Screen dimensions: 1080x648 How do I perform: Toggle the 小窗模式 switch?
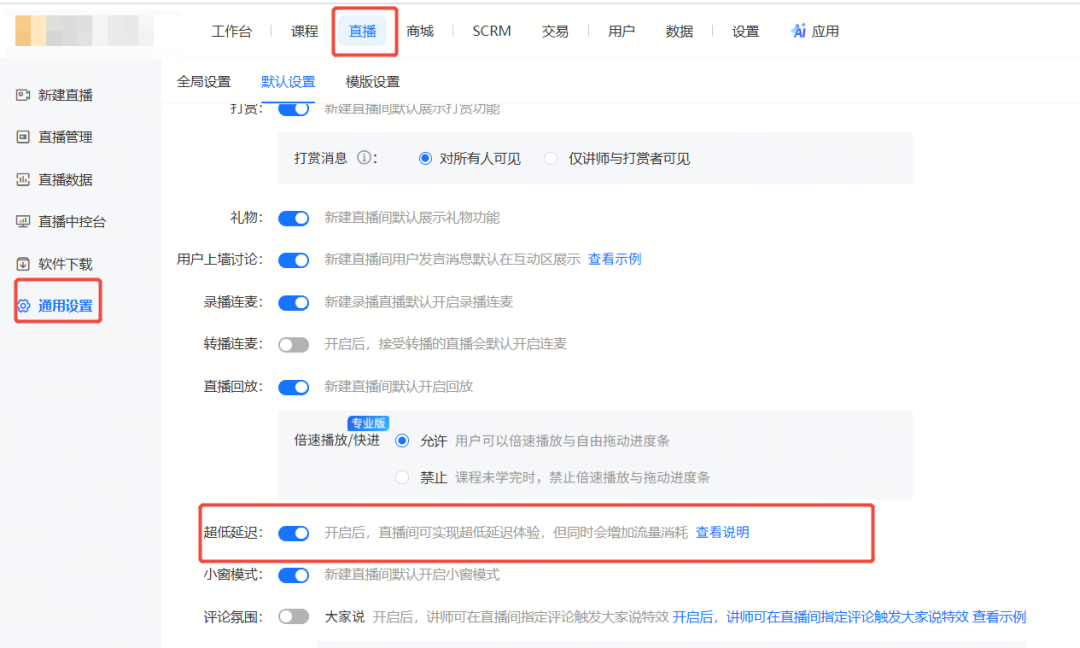point(293,575)
